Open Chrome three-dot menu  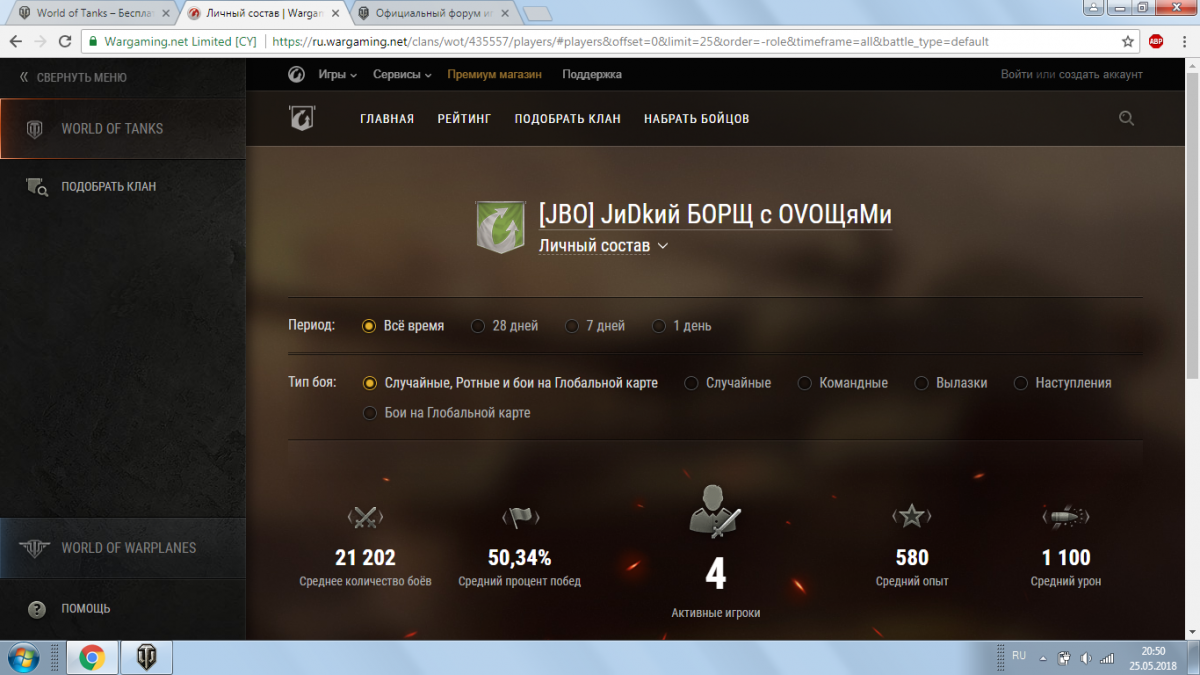tap(1183, 42)
